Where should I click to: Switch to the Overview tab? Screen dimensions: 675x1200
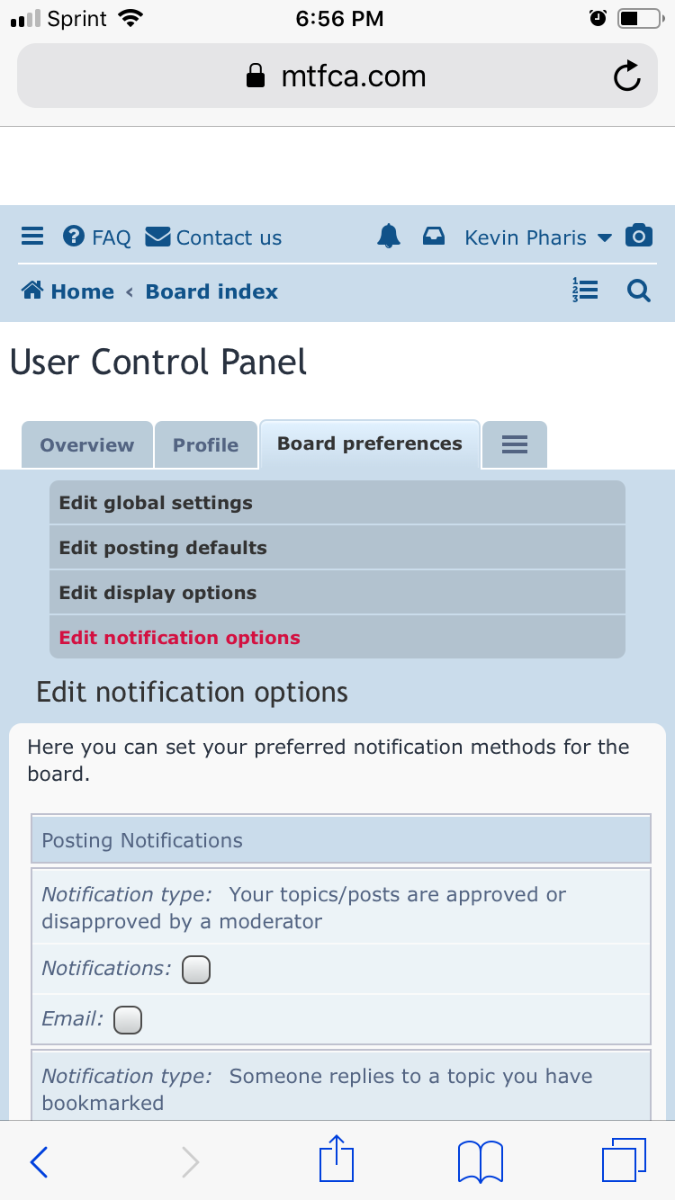87,445
